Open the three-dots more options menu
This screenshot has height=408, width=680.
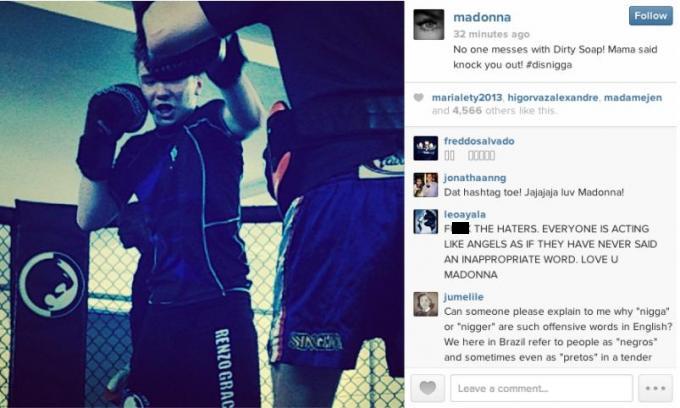tap(655, 388)
